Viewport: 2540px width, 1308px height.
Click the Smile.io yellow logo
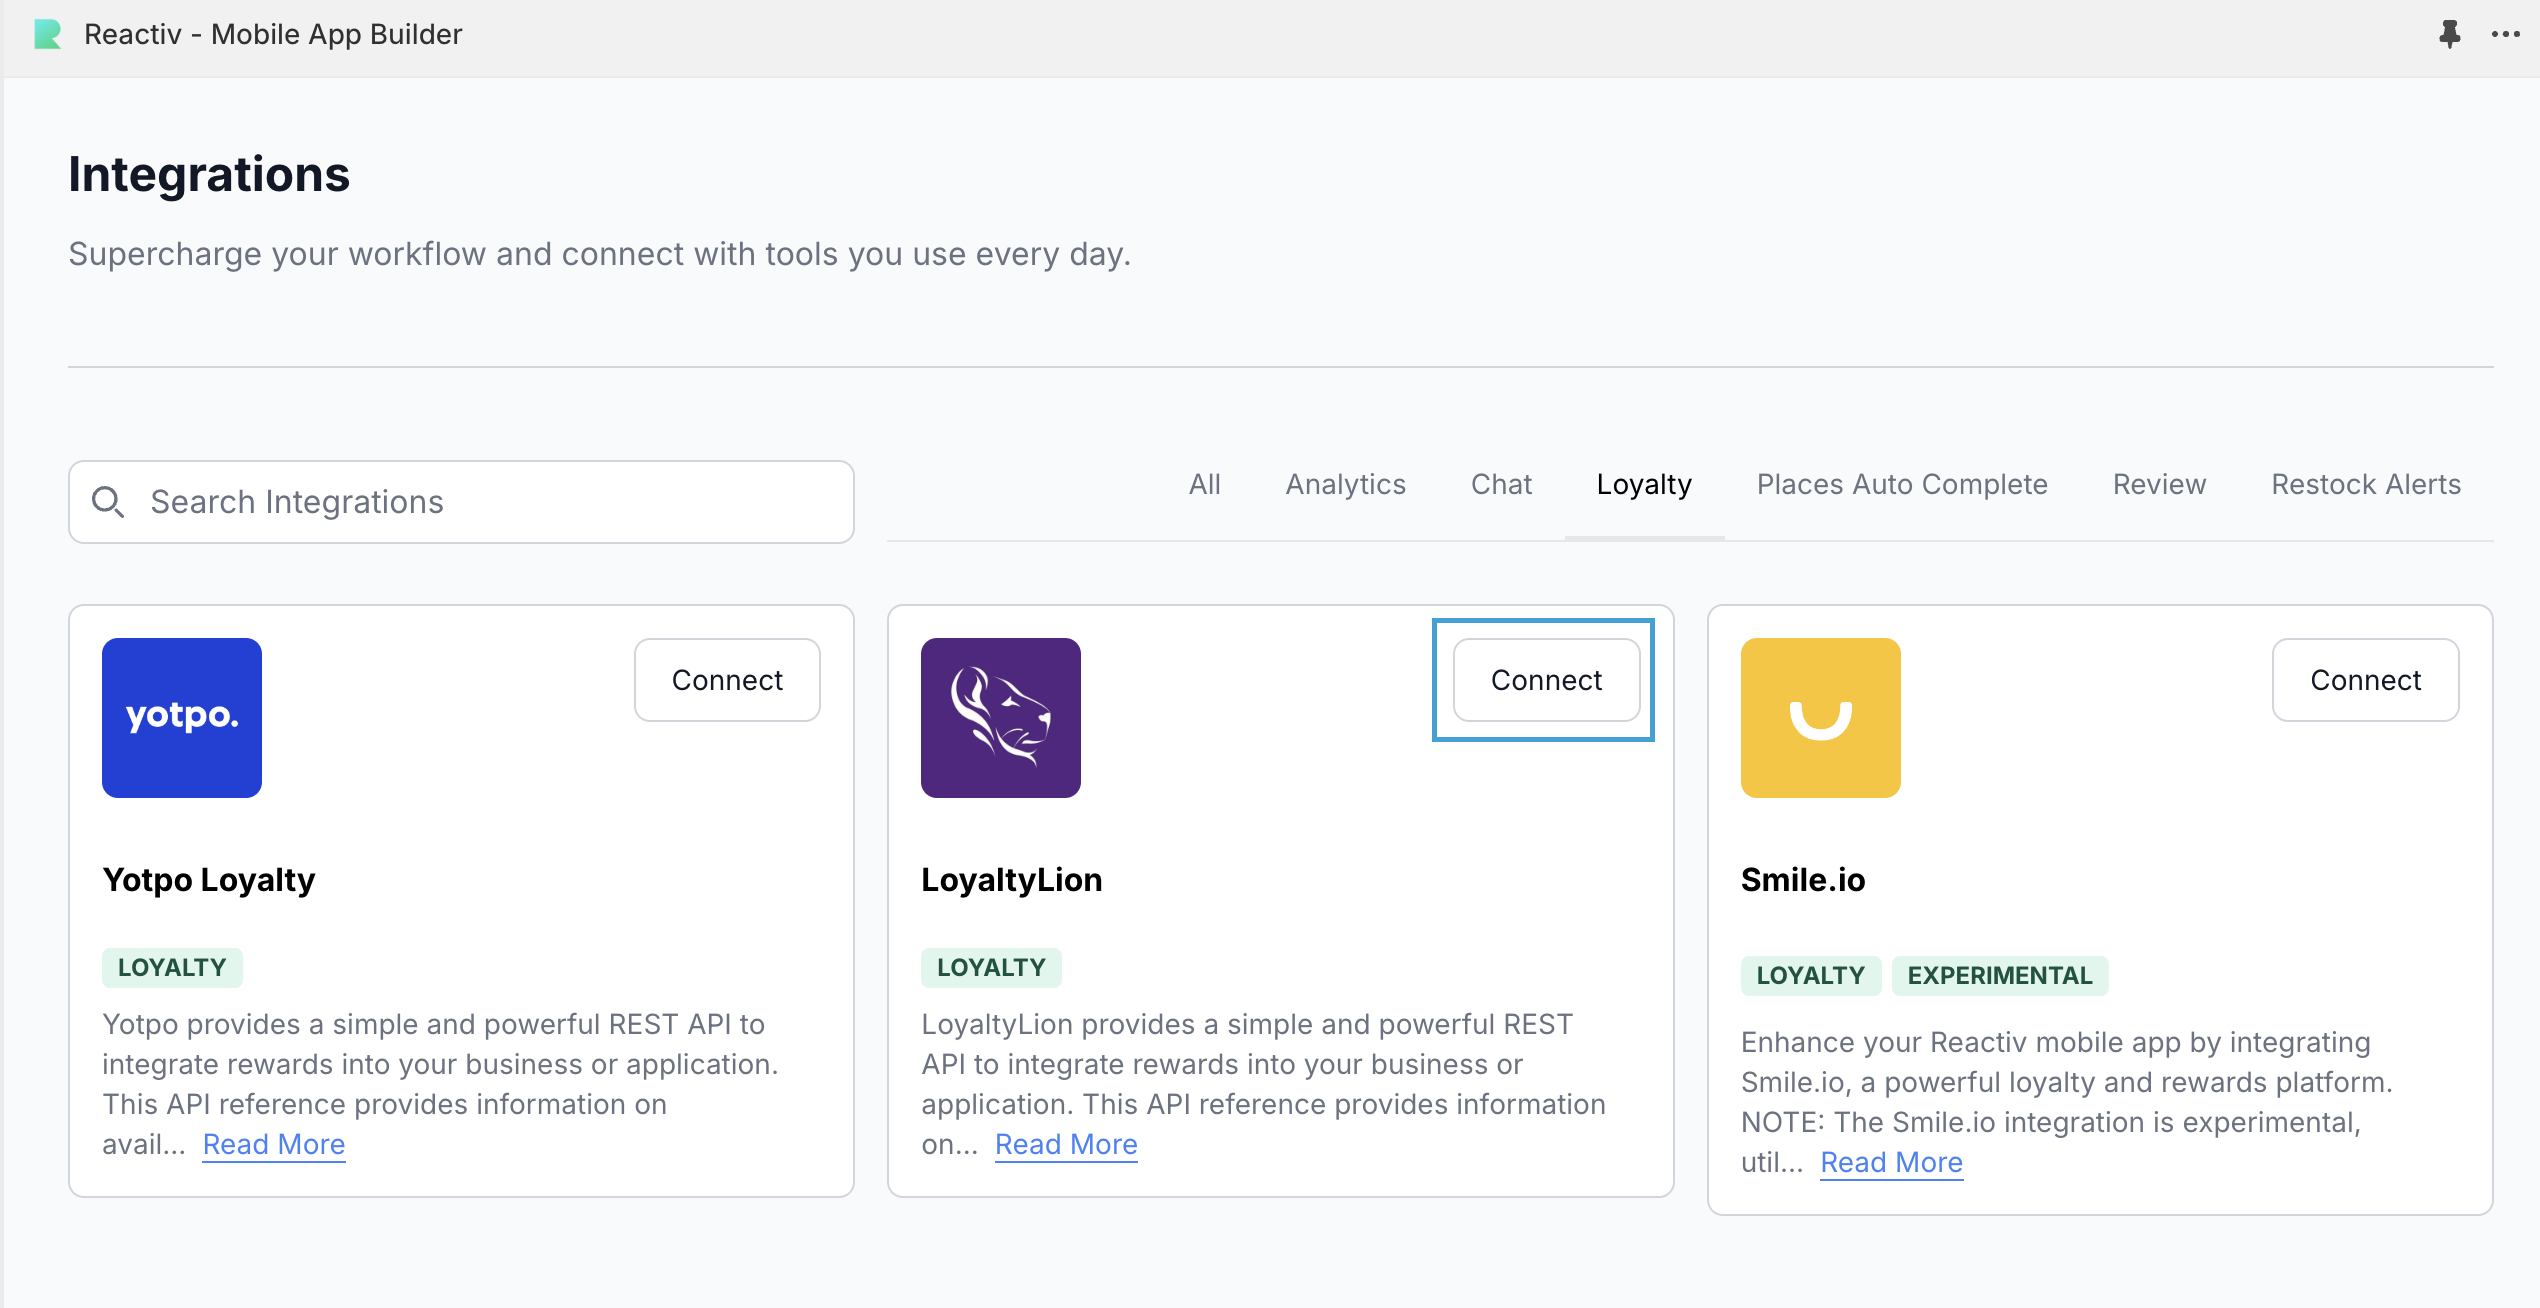click(x=1820, y=718)
